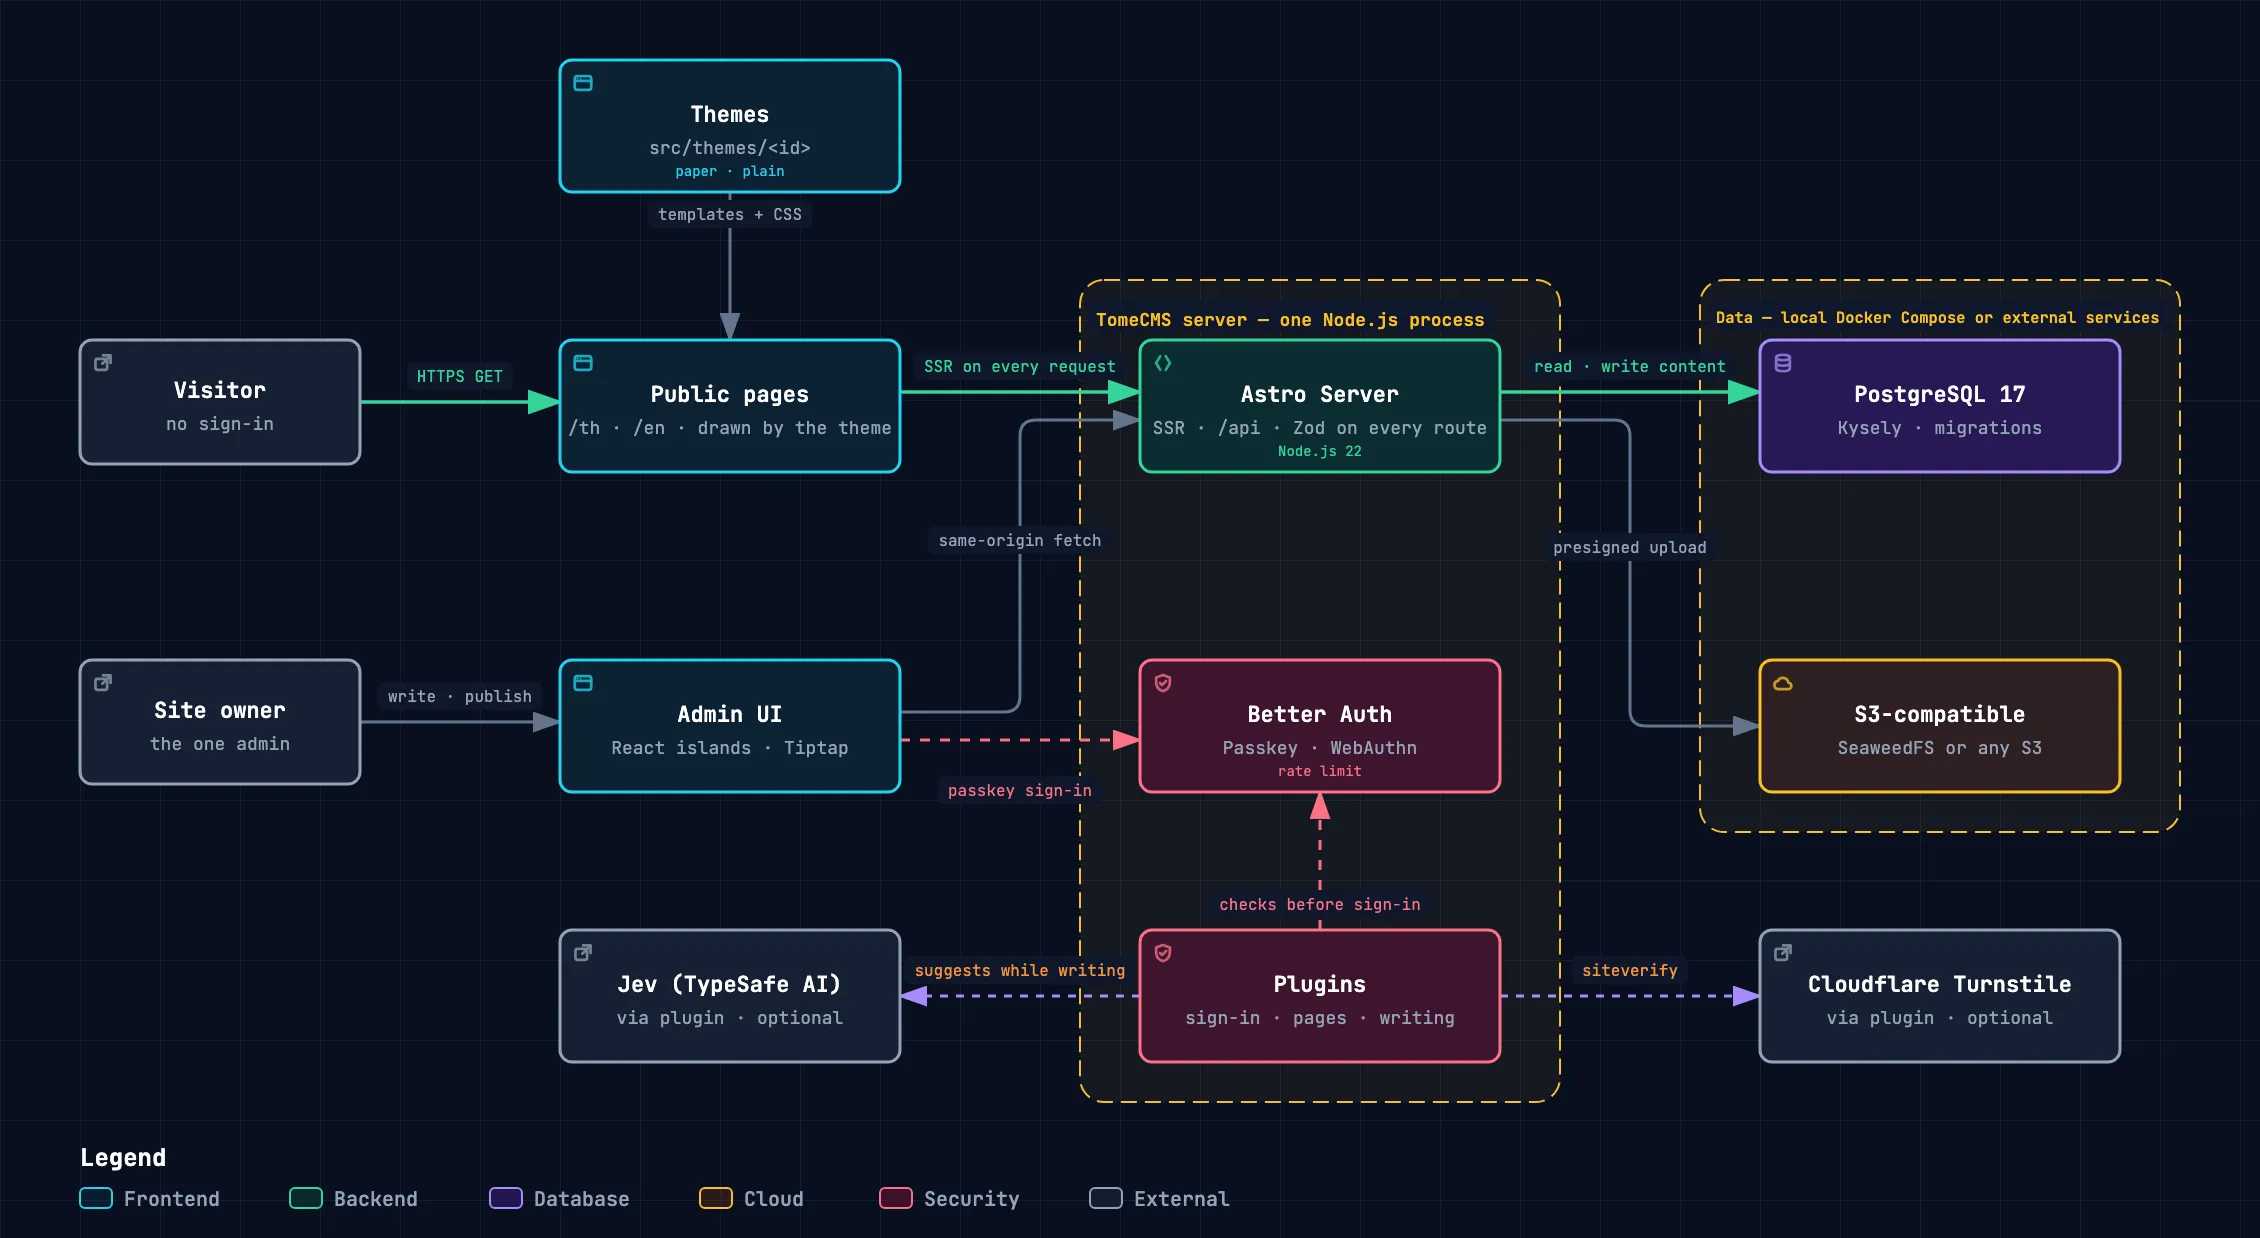Click the Database legend color swatch
The width and height of the screenshot is (2260, 1238).
(506, 1198)
